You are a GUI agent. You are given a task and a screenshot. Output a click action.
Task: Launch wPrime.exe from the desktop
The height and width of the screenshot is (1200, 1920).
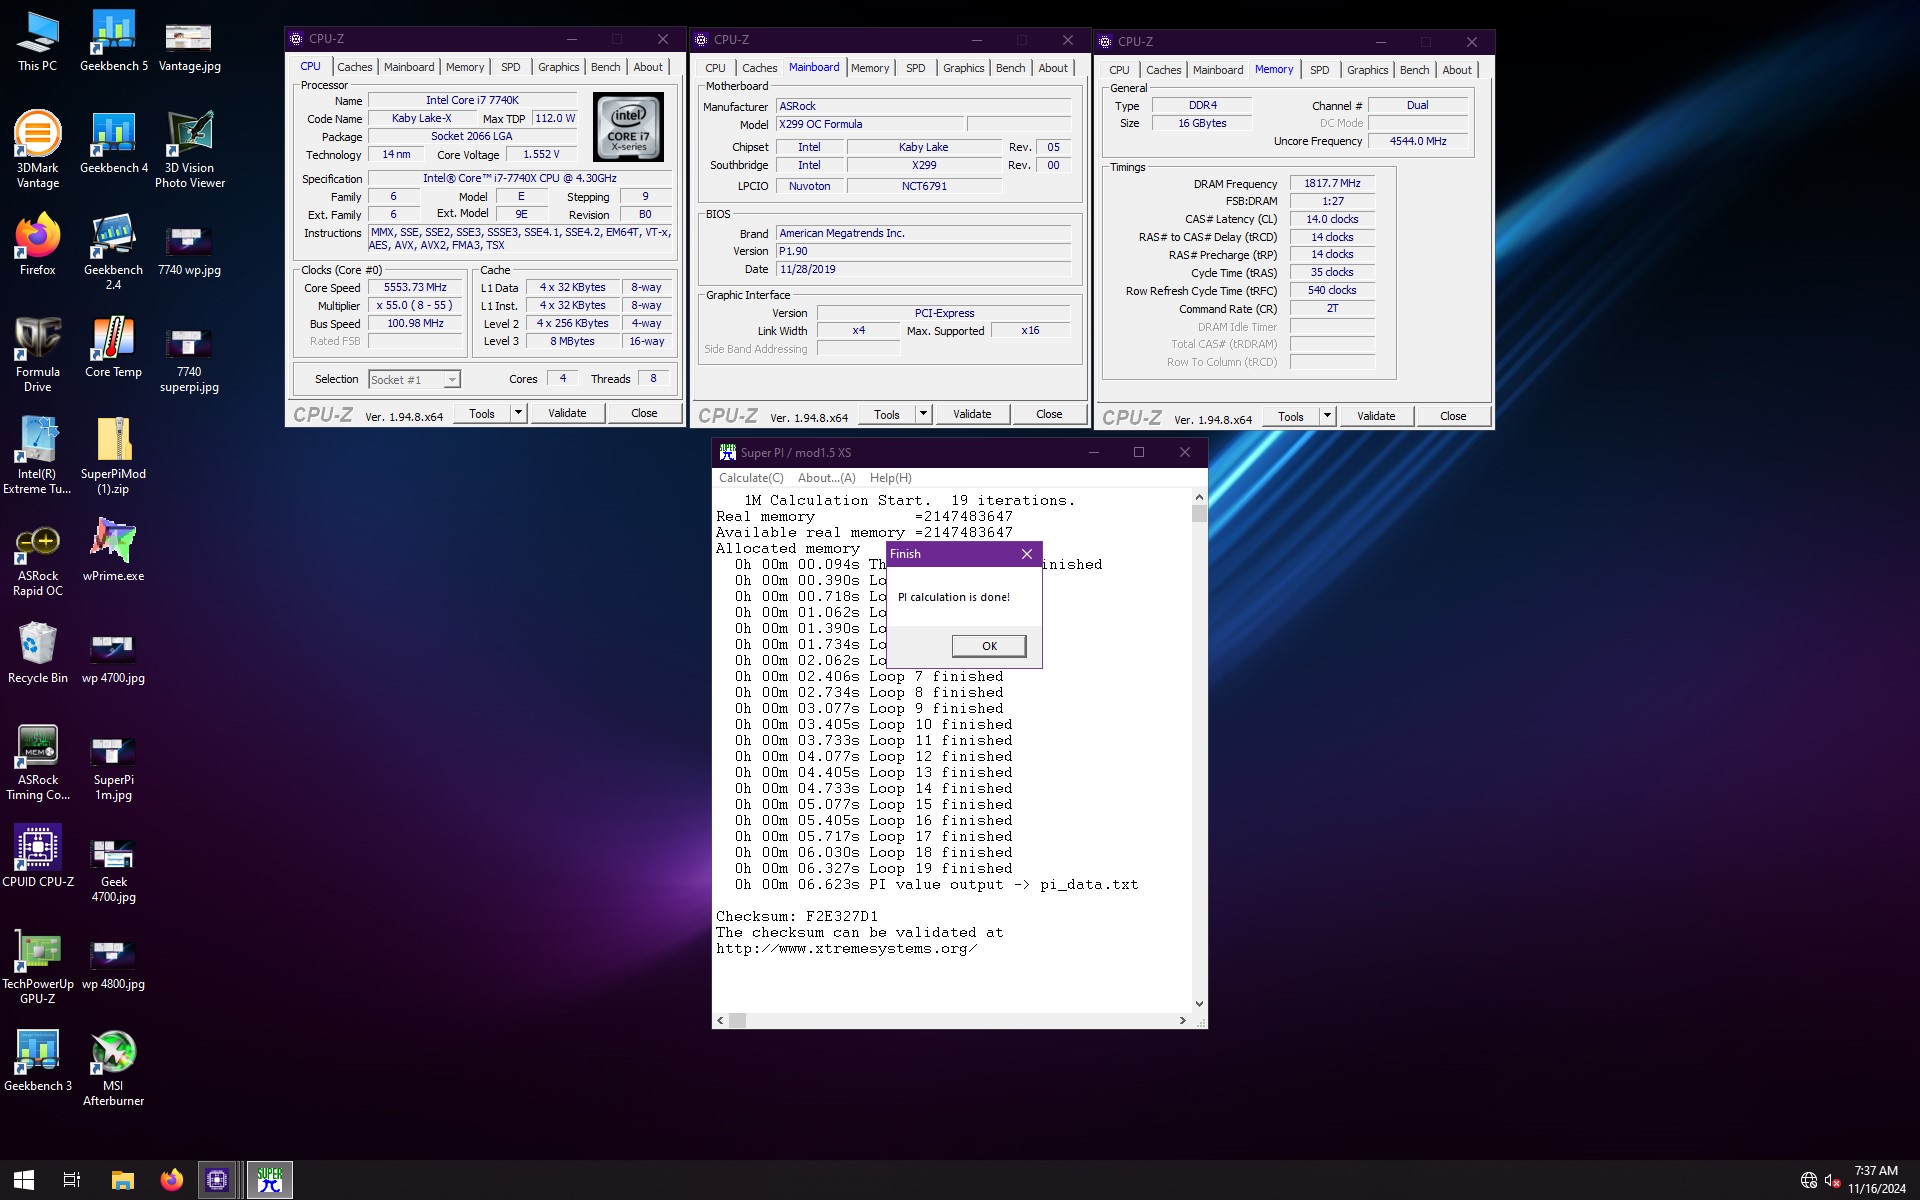[x=114, y=551]
